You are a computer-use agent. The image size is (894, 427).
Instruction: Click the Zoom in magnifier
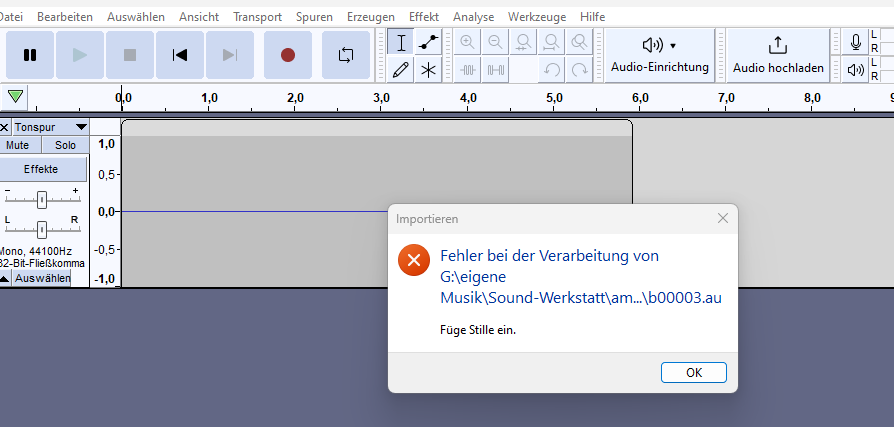point(467,42)
